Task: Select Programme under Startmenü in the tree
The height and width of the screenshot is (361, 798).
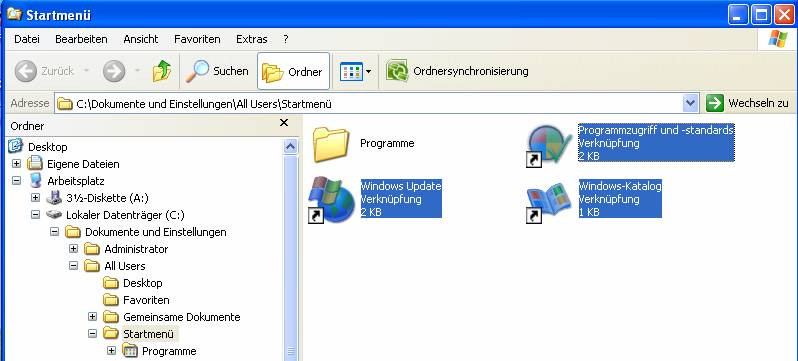Action: click(x=169, y=351)
